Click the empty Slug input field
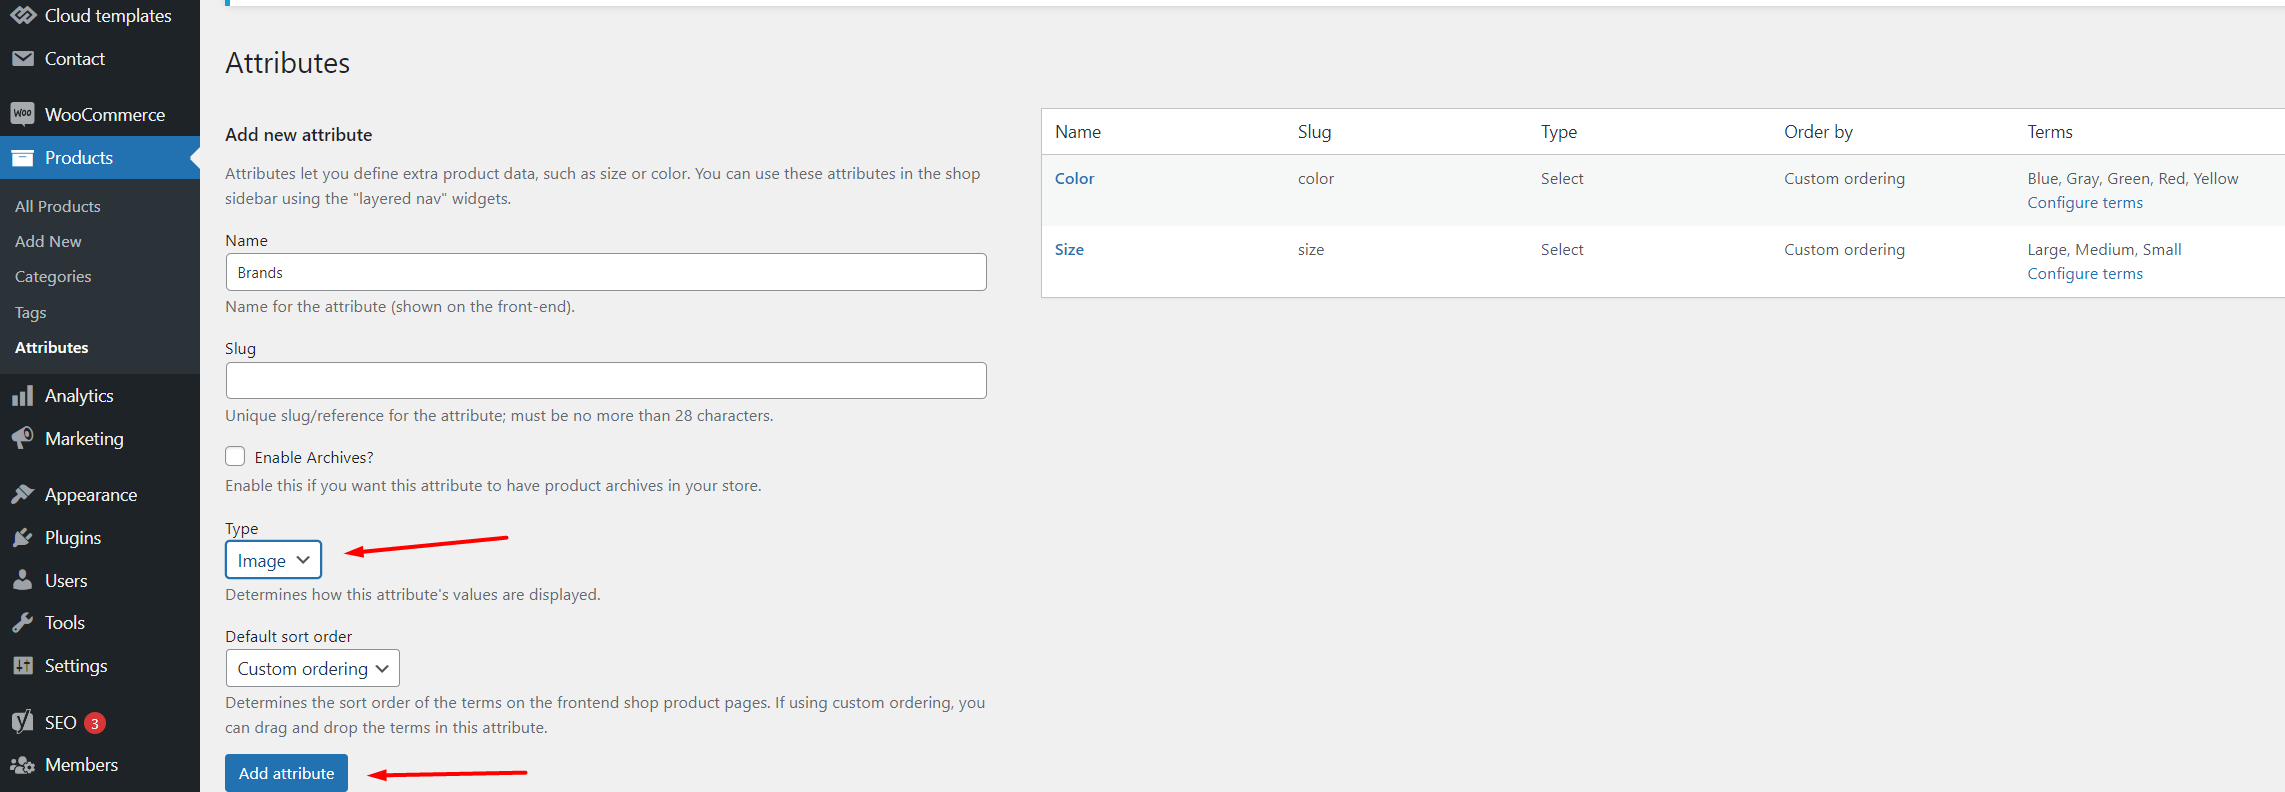Image resolution: width=2285 pixels, height=792 pixels. click(606, 380)
